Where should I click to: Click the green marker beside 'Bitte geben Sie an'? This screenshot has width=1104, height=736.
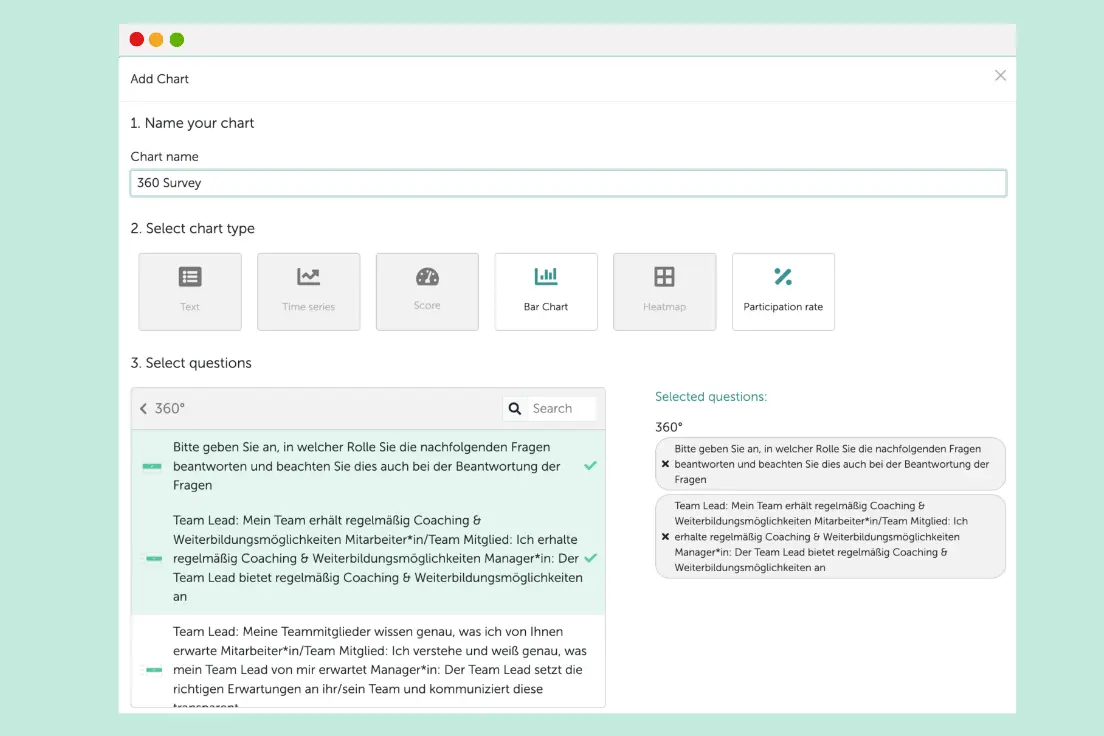point(152,466)
